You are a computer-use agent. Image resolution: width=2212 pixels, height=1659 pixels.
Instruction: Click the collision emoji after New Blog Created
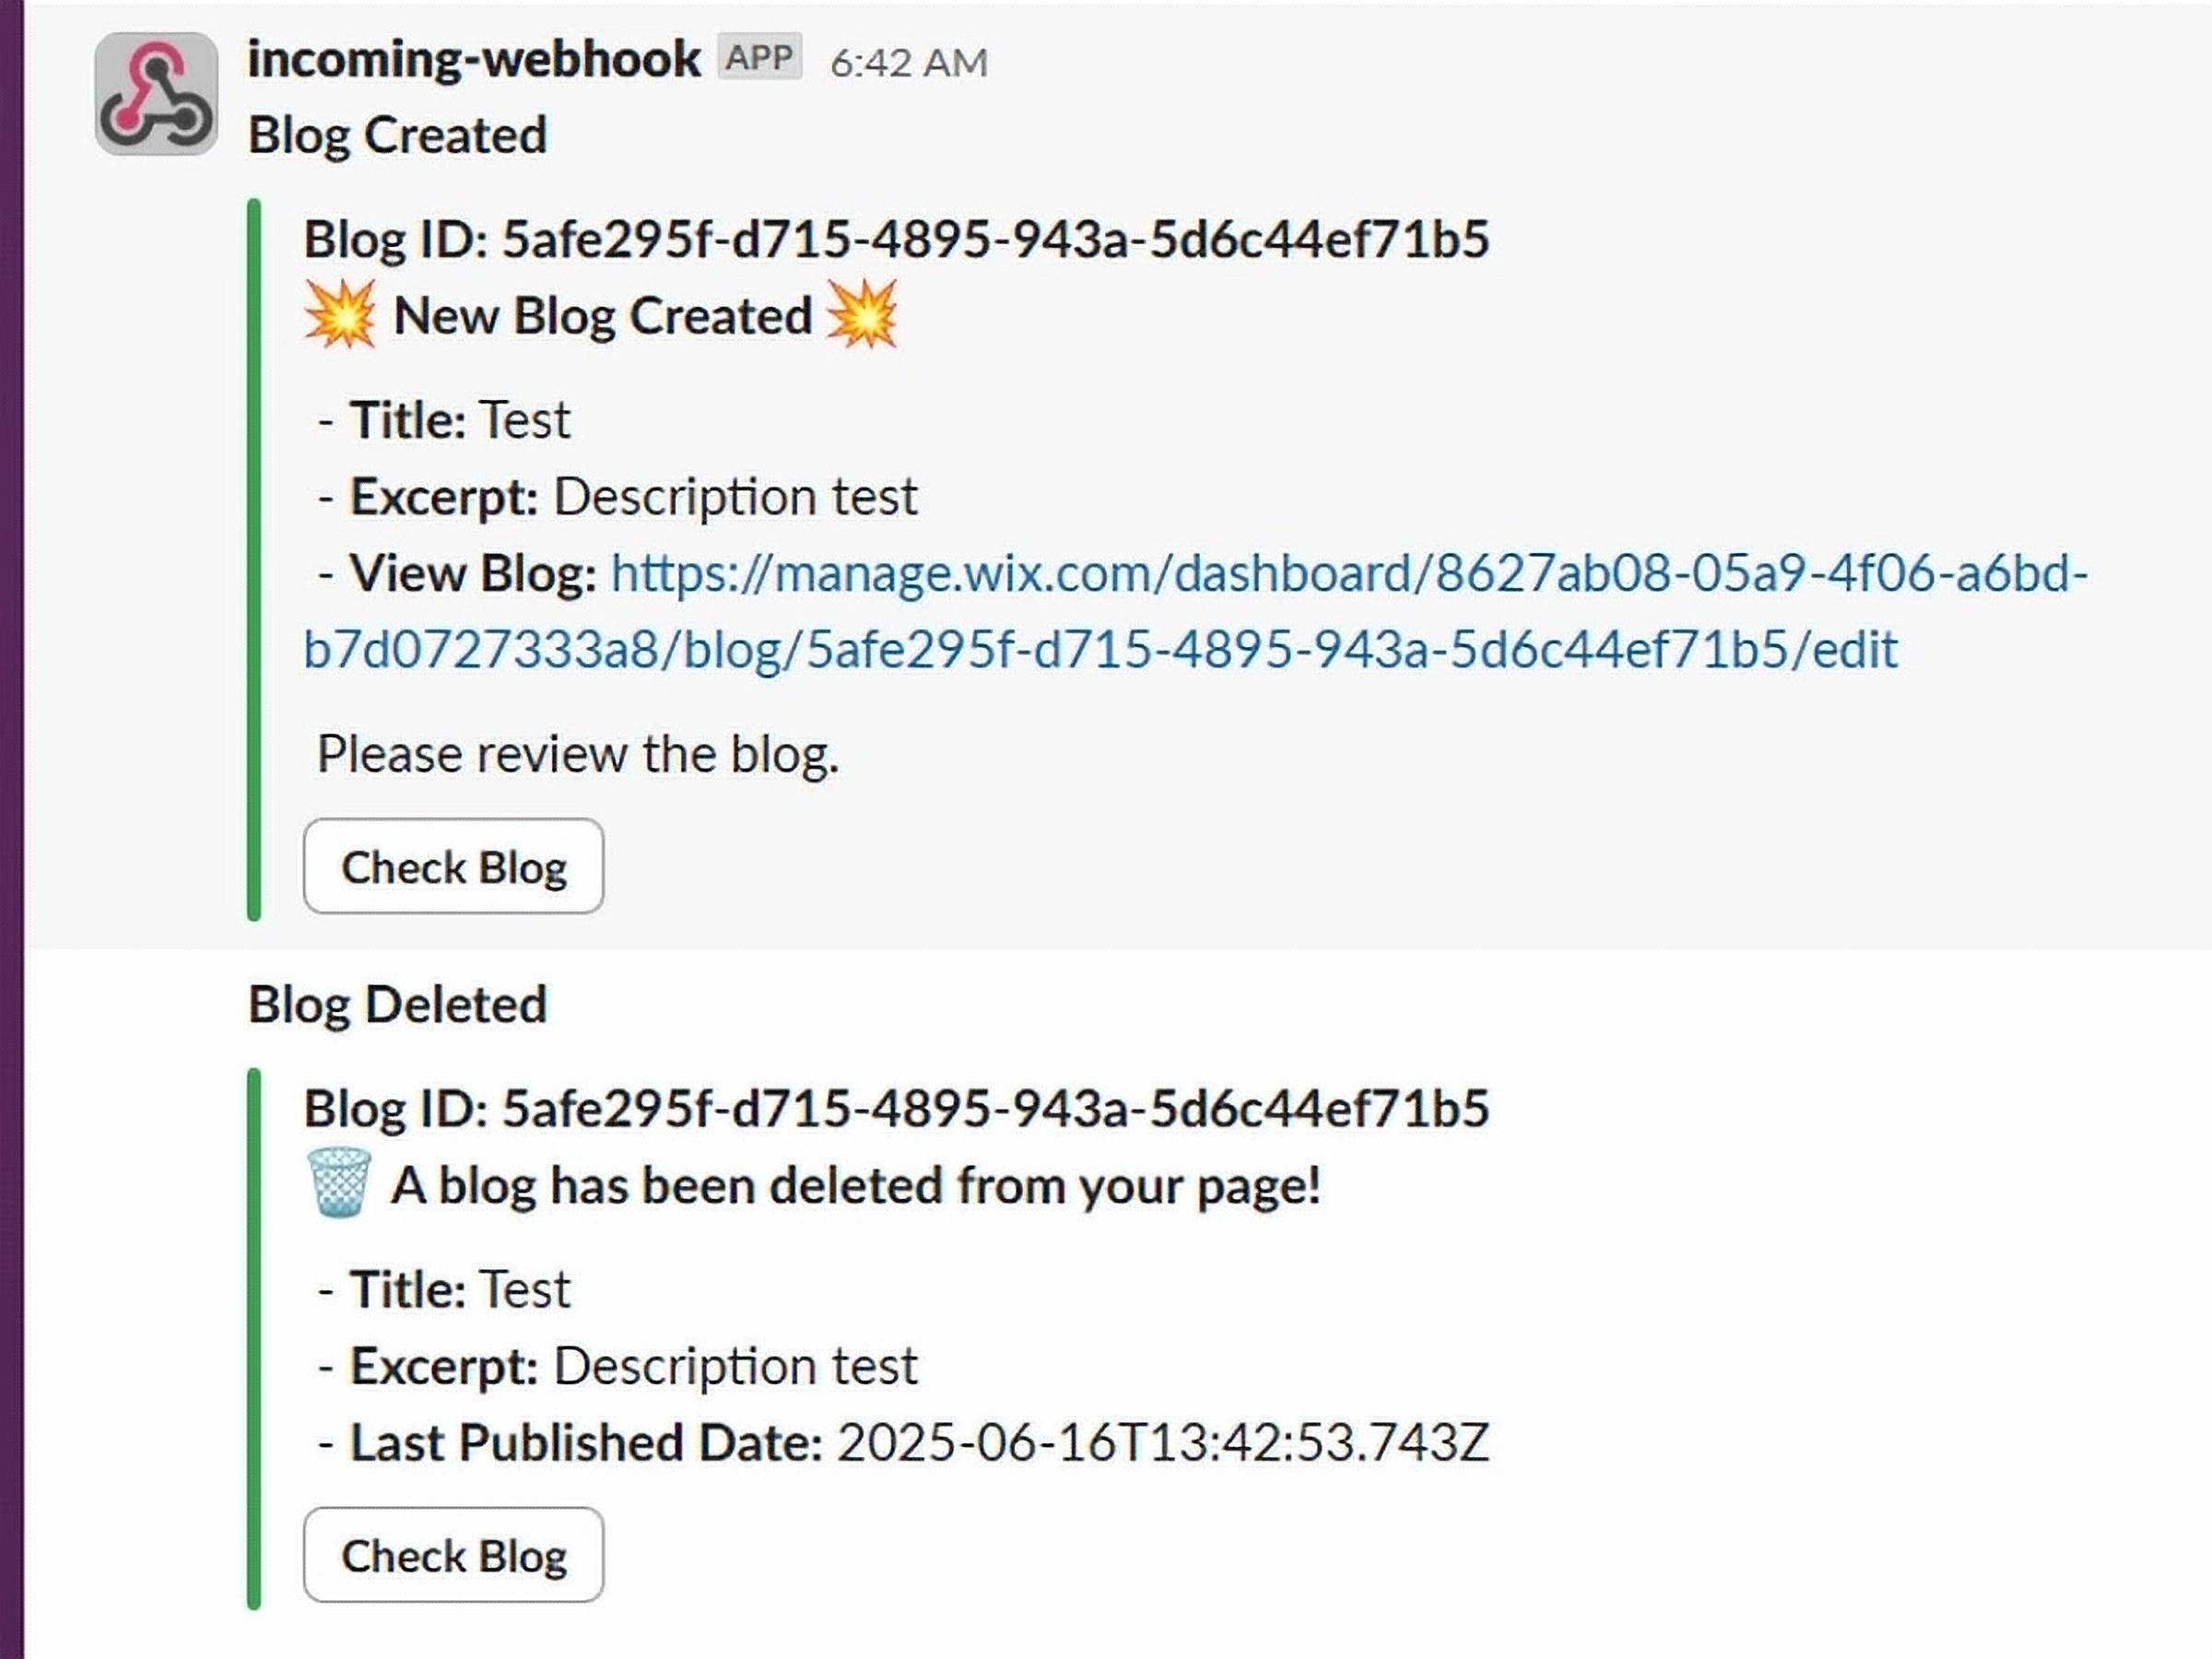click(862, 315)
